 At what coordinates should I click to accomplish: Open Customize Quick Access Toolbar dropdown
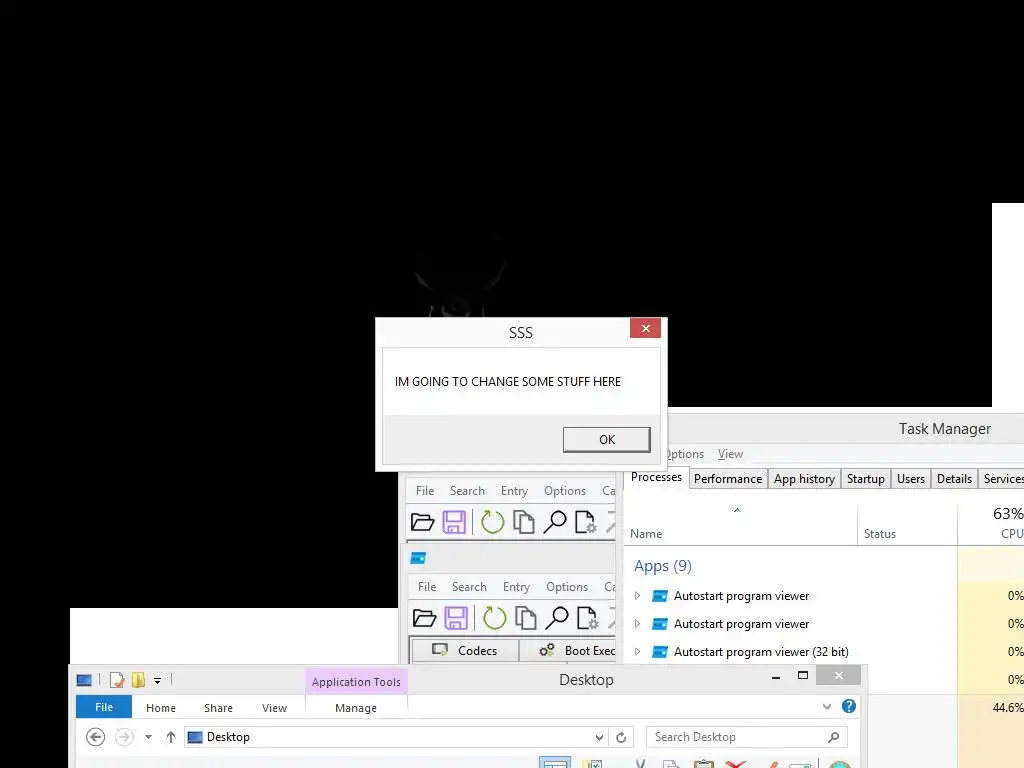(x=157, y=680)
